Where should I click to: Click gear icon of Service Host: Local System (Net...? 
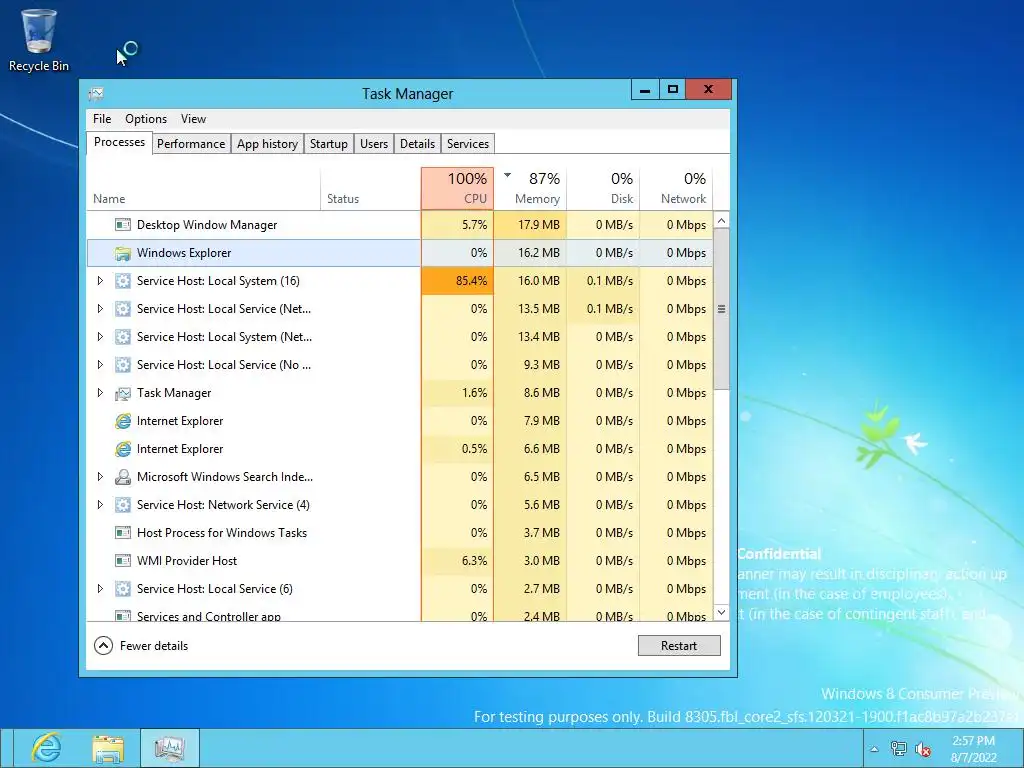point(123,337)
